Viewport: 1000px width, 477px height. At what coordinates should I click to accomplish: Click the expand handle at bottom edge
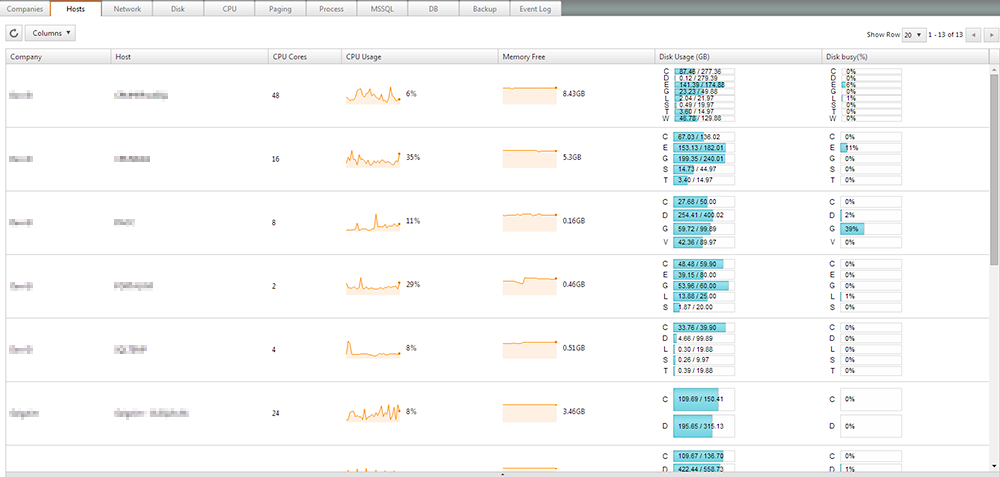503,474
